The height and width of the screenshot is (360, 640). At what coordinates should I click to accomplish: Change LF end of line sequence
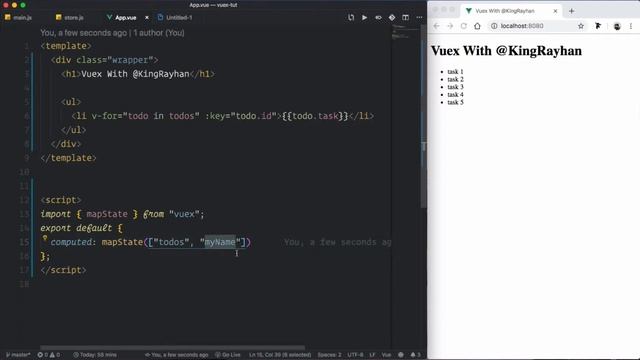point(372,355)
